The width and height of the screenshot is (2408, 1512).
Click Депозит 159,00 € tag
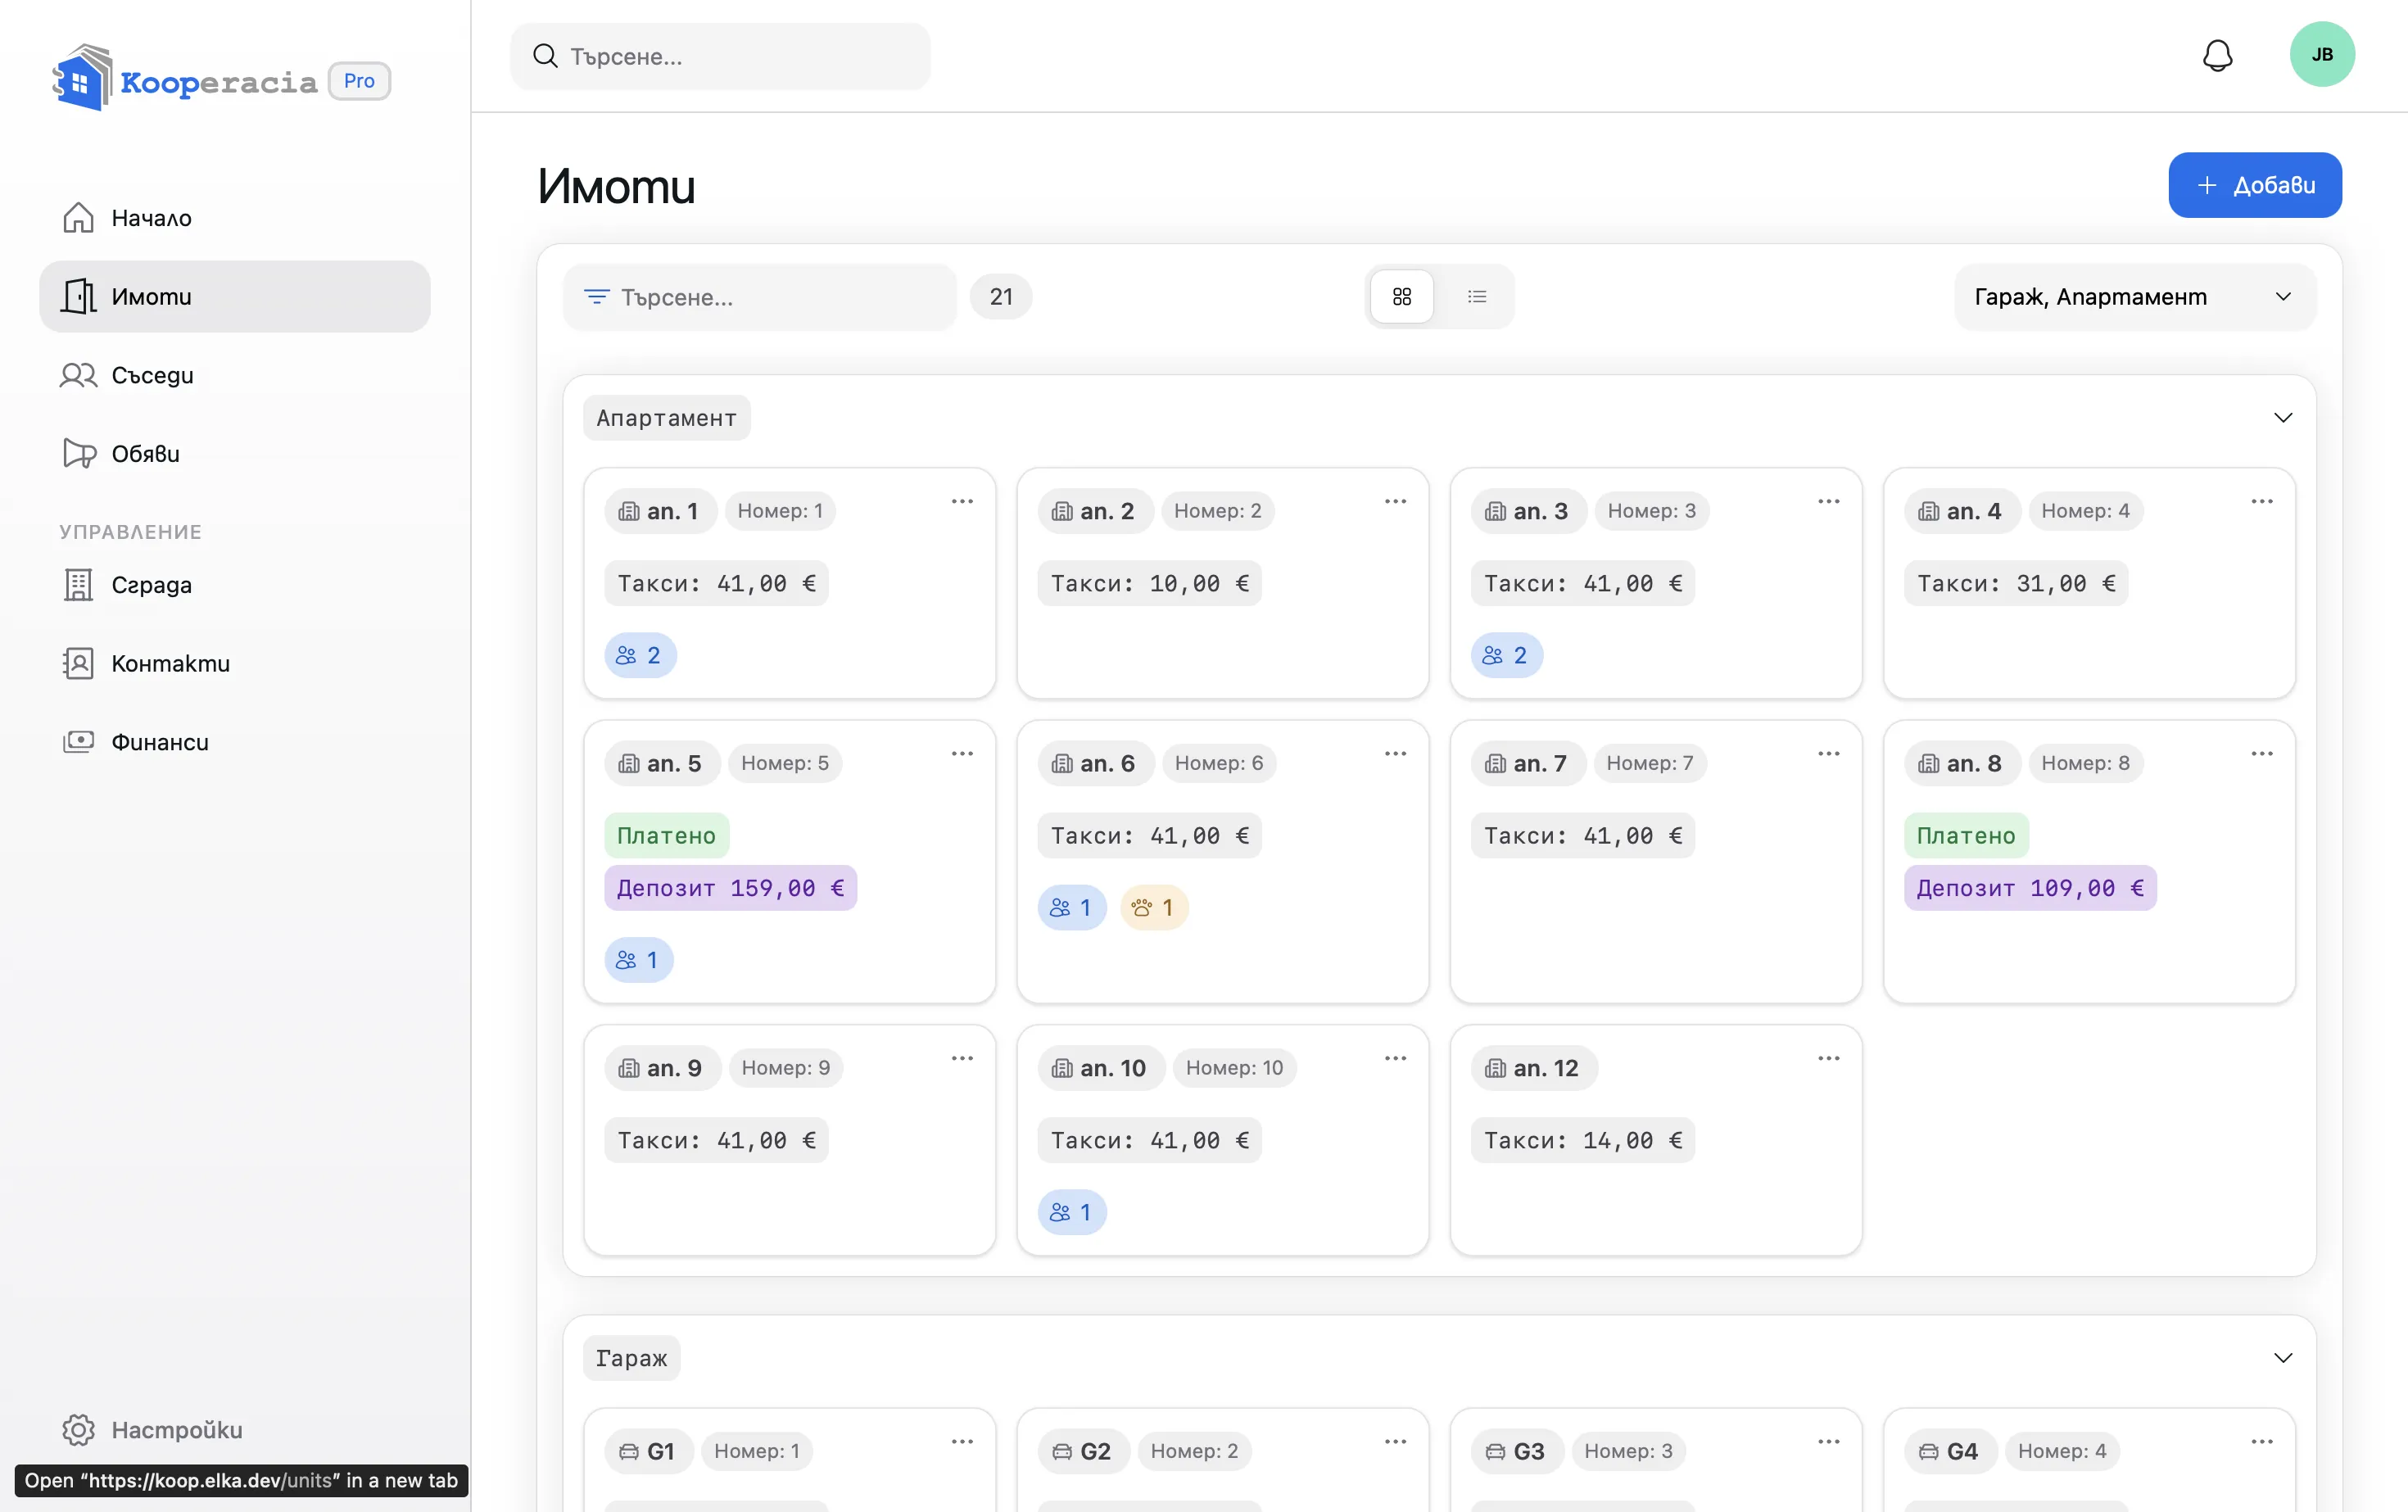[730, 888]
